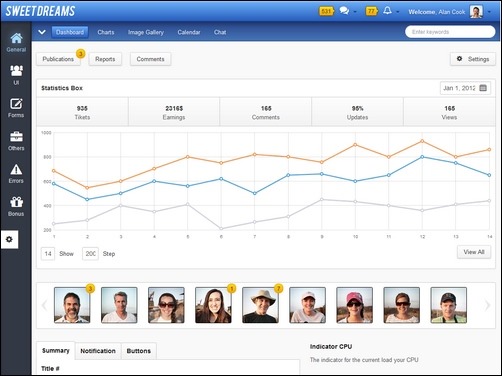502x376 pixels.
Task: Open the Others briefcase icon
Action: coord(16,137)
